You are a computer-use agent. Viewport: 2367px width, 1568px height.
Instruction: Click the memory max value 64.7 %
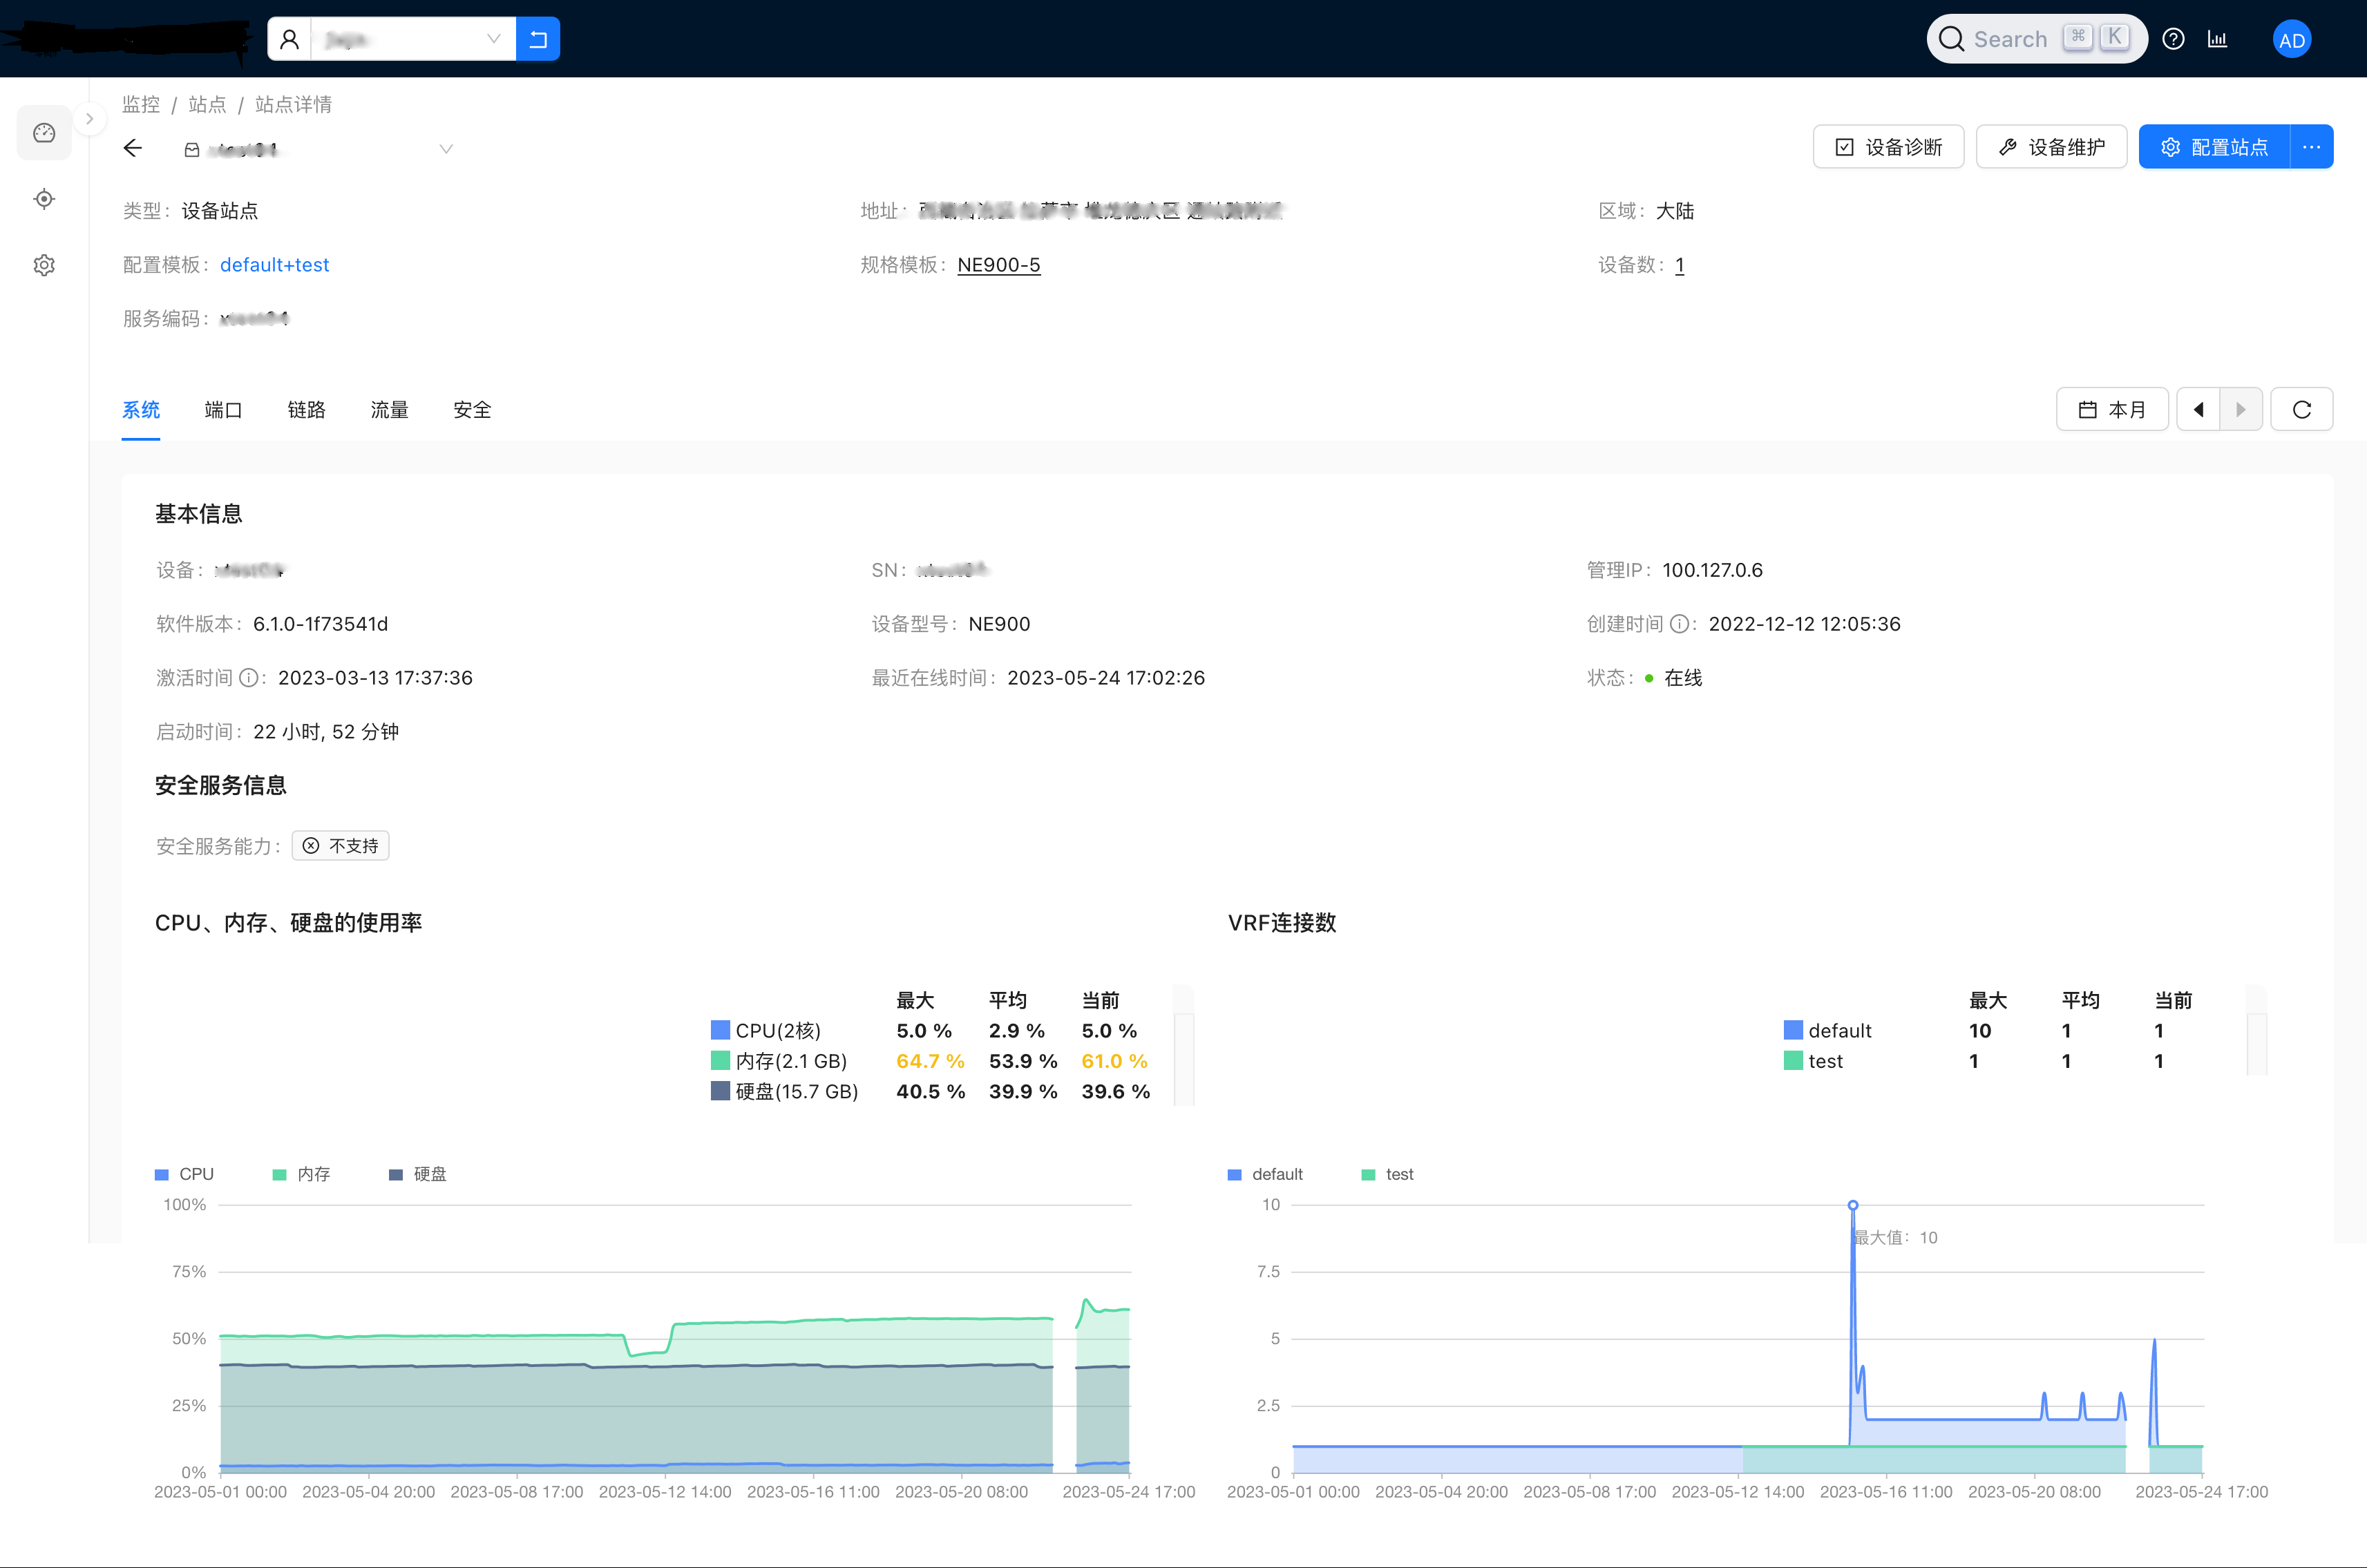930,1061
